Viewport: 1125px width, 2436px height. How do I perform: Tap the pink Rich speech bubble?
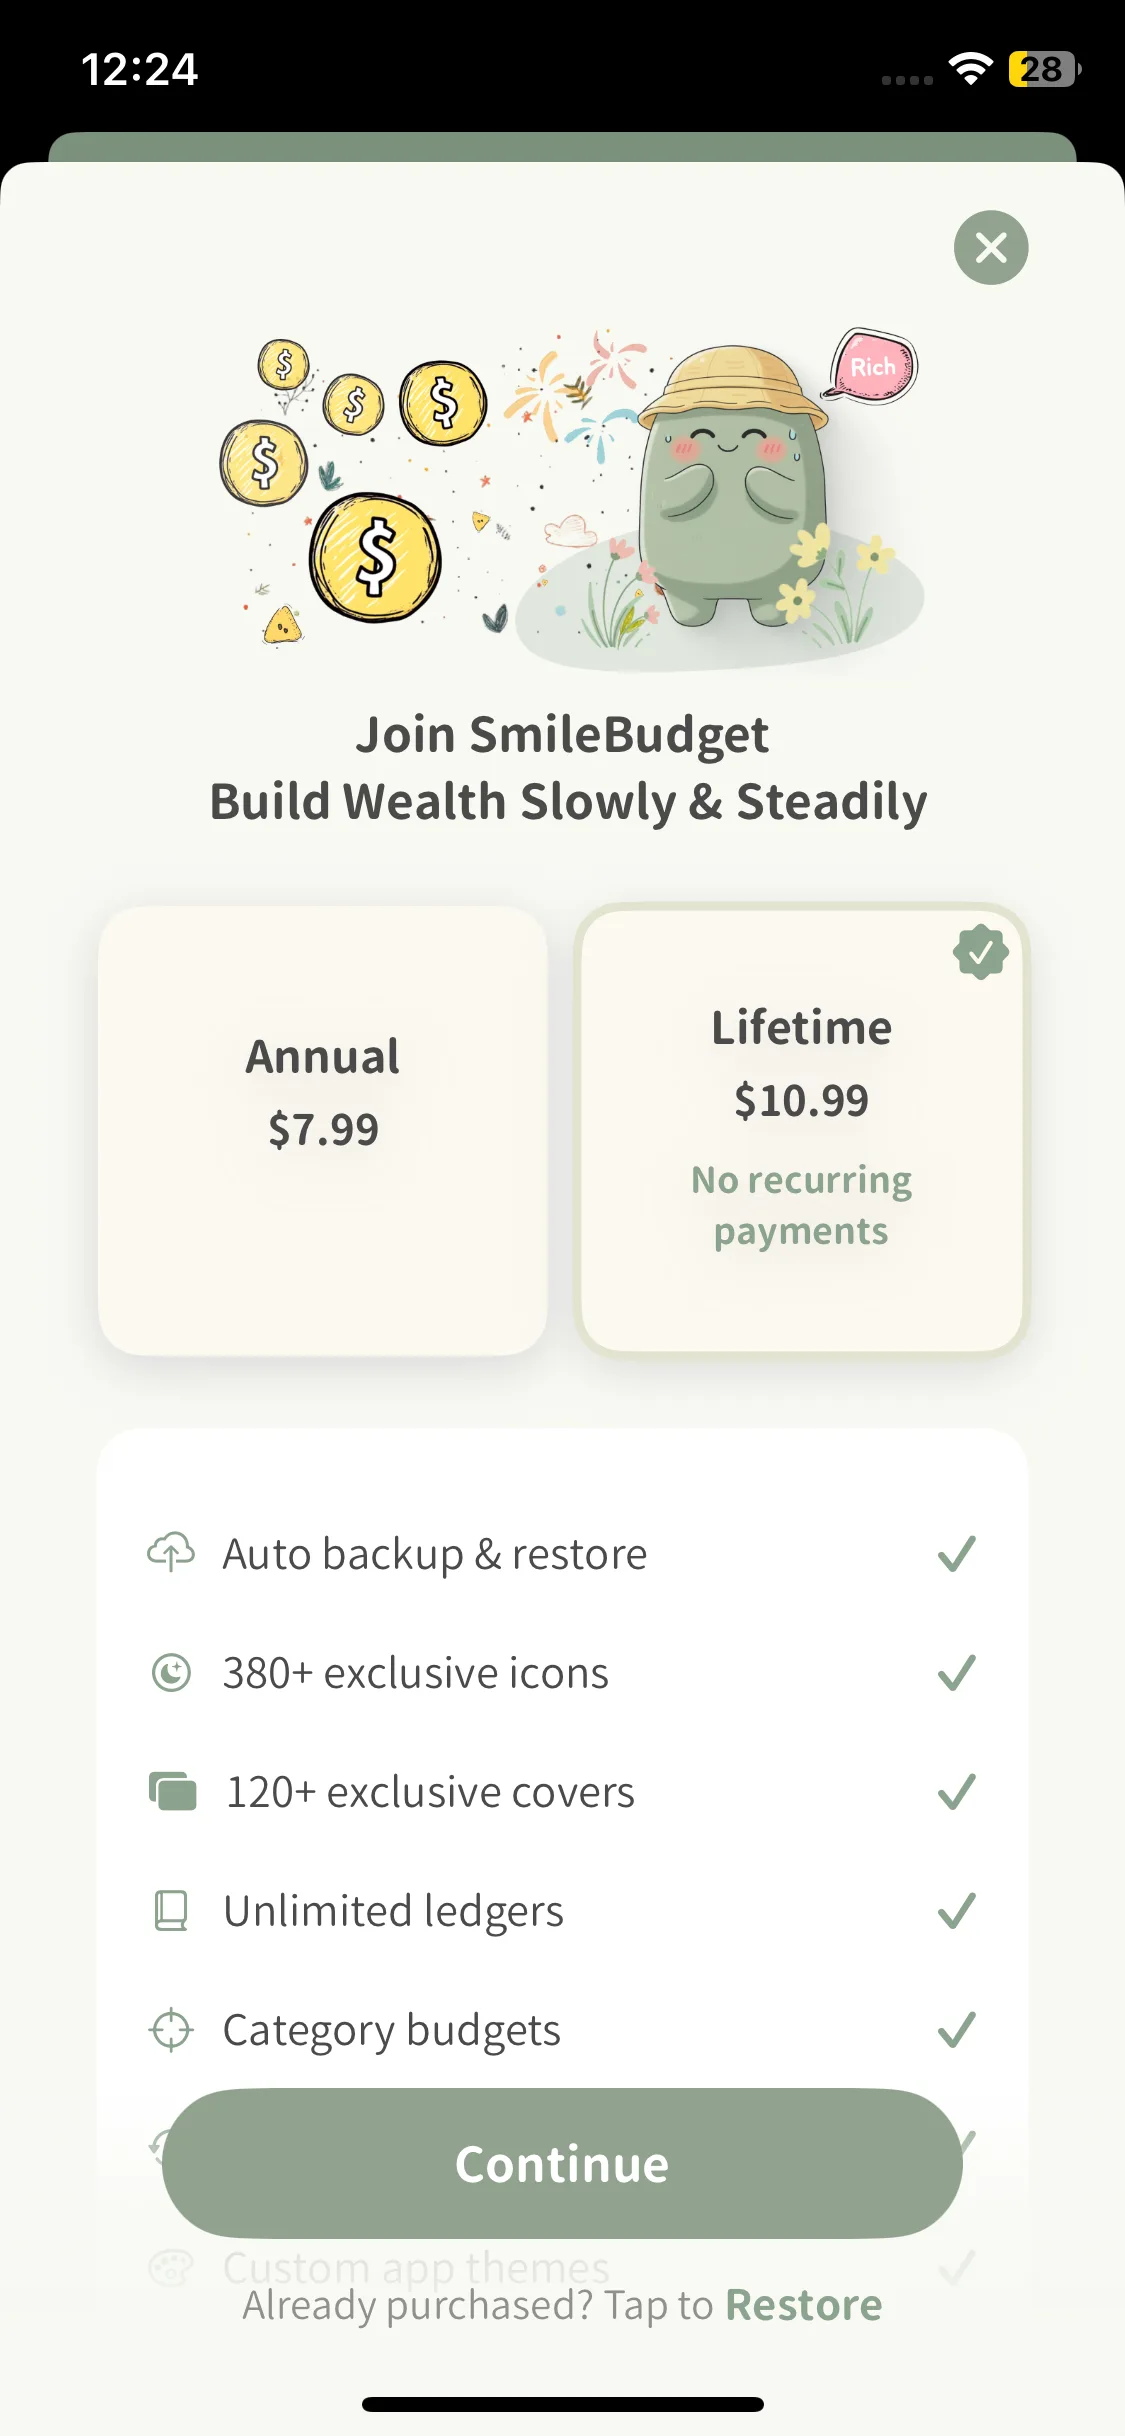click(x=873, y=366)
